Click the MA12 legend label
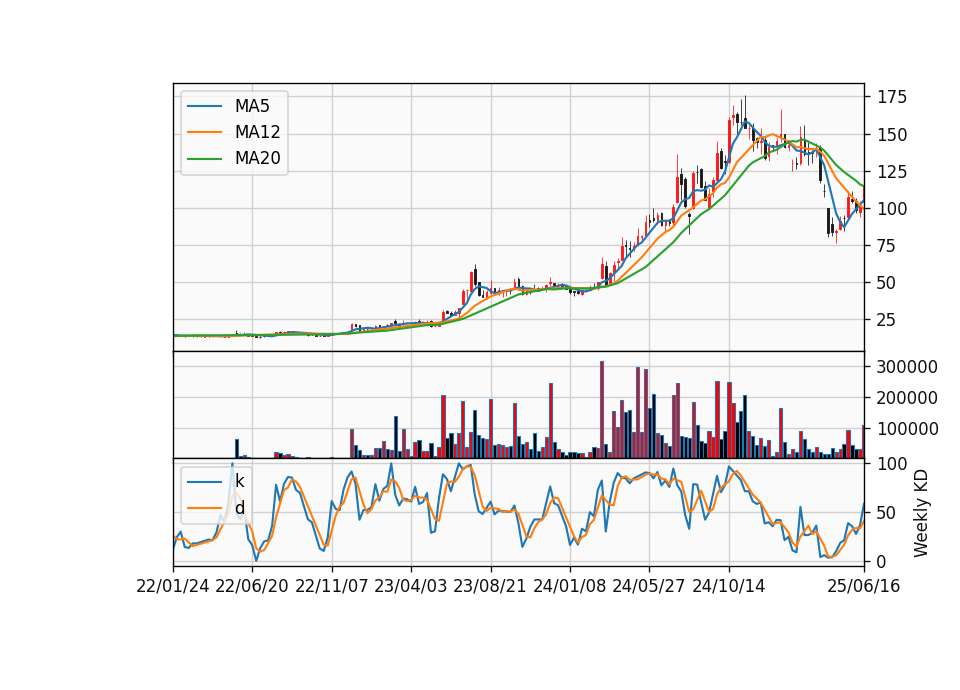 tap(257, 132)
